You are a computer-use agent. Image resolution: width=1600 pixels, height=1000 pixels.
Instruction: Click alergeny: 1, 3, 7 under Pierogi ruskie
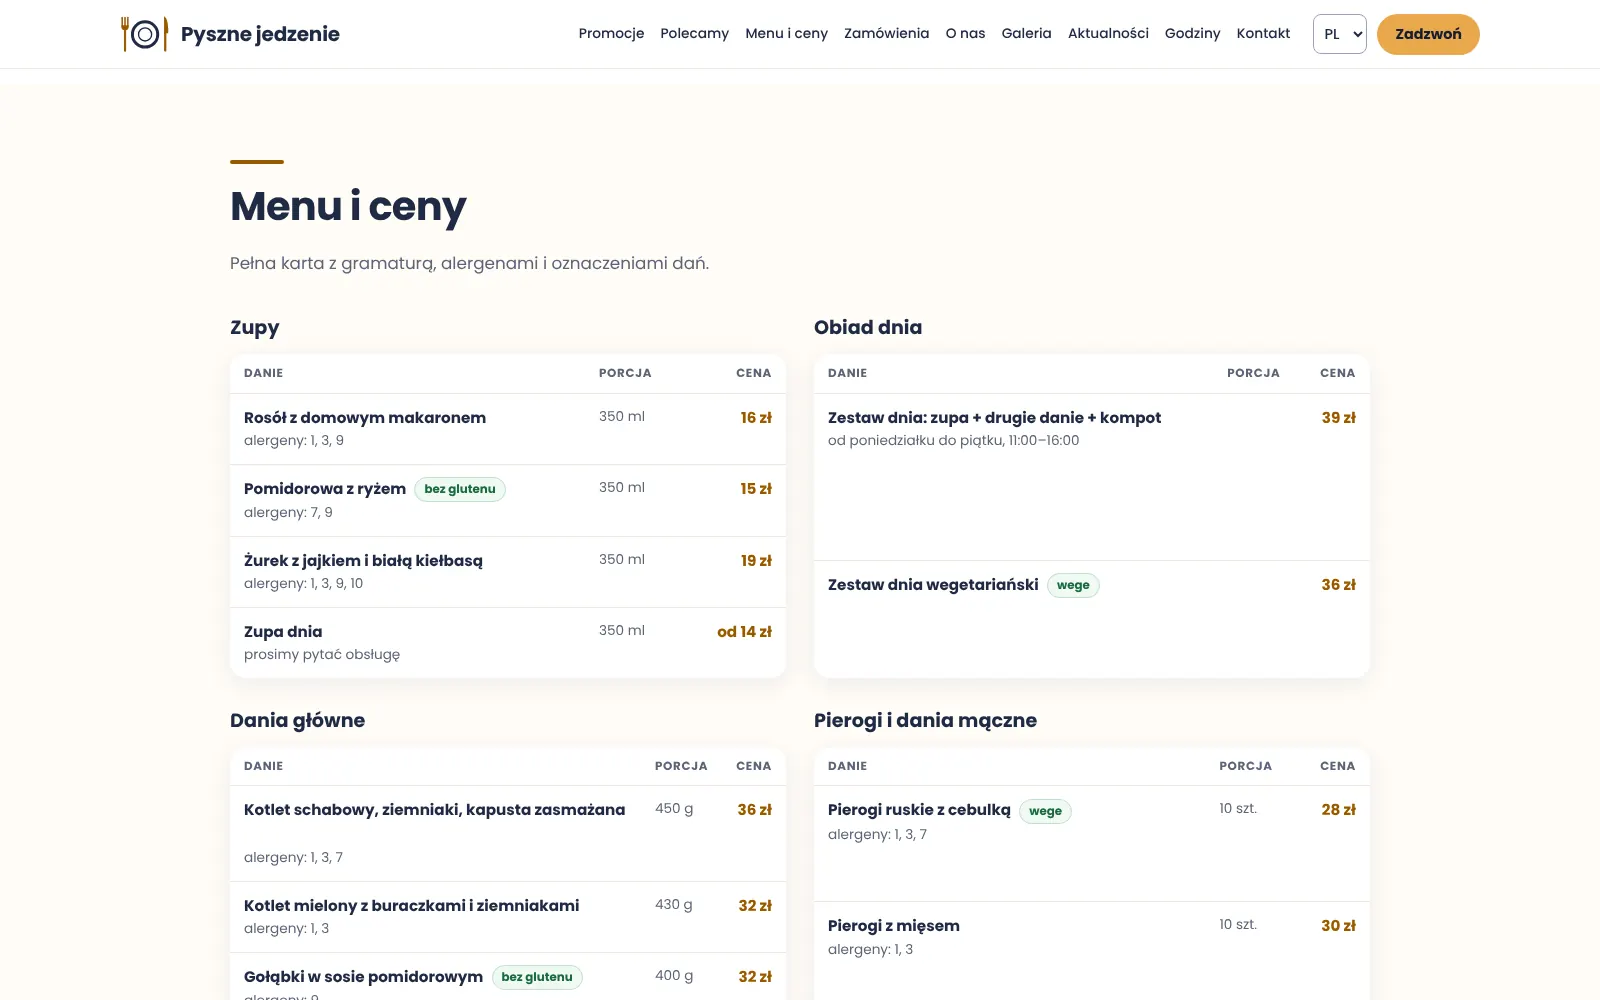877,835
